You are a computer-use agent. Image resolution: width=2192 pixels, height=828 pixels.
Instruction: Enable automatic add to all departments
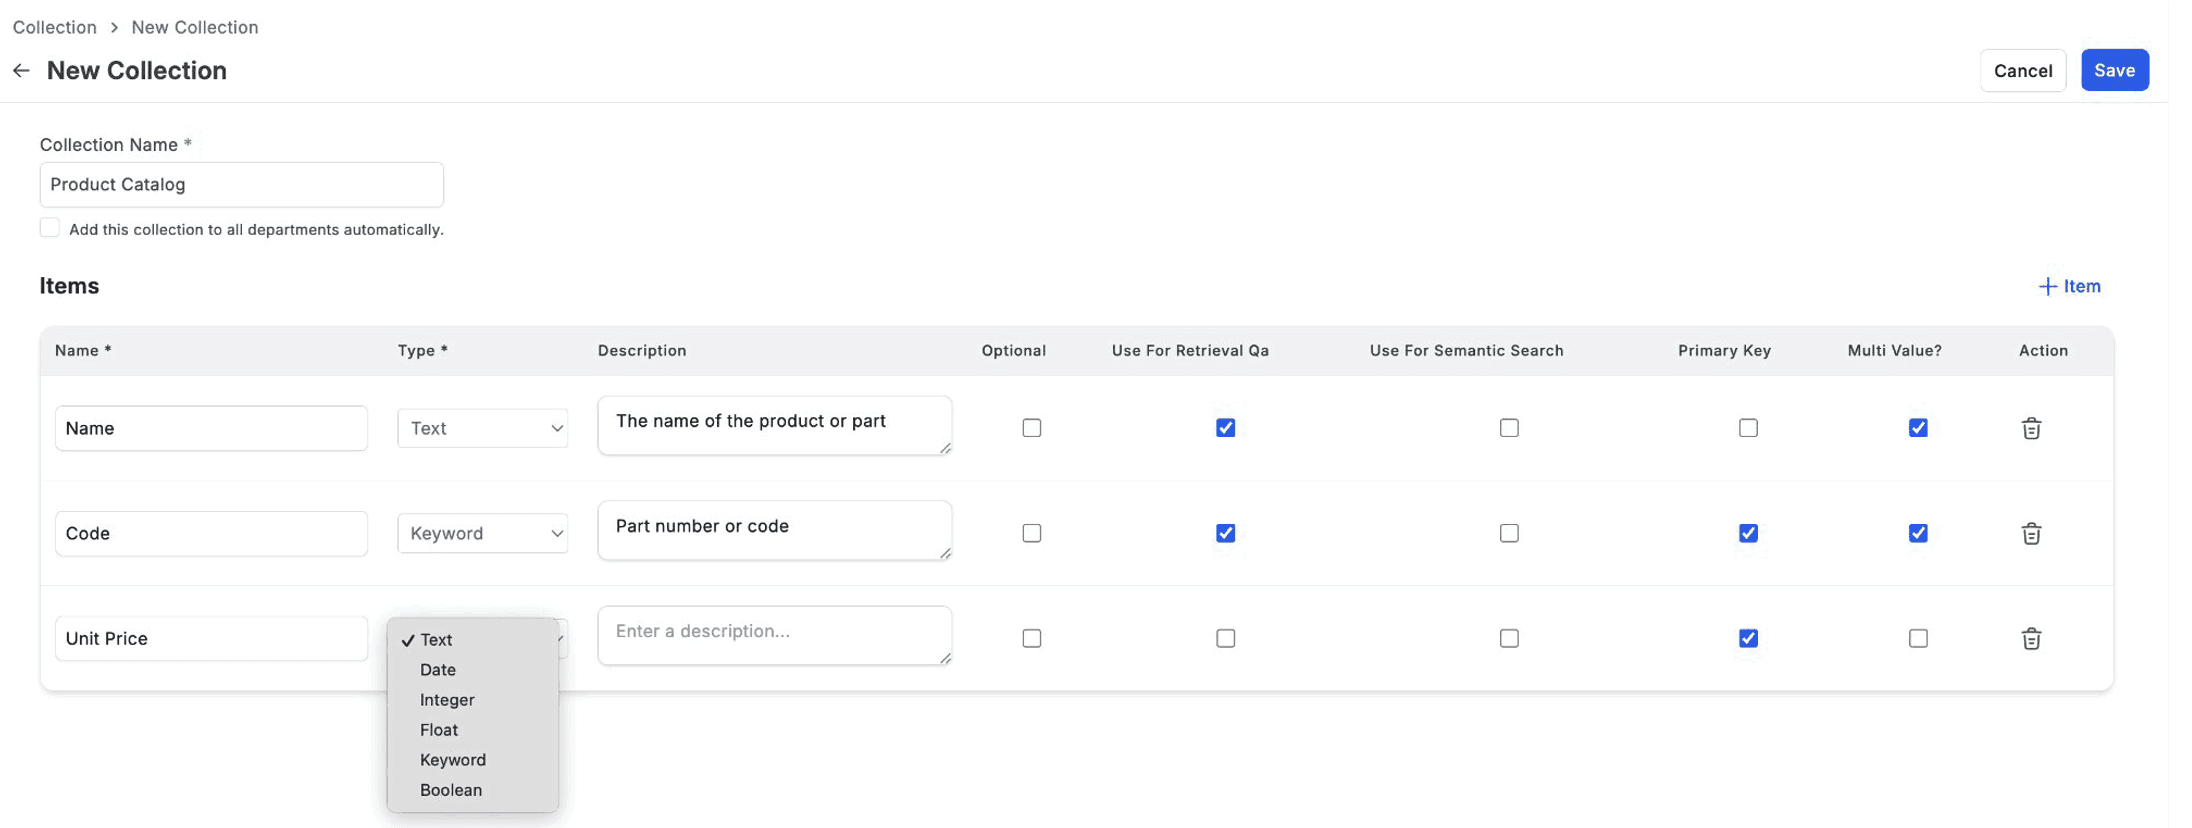click(x=50, y=228)
